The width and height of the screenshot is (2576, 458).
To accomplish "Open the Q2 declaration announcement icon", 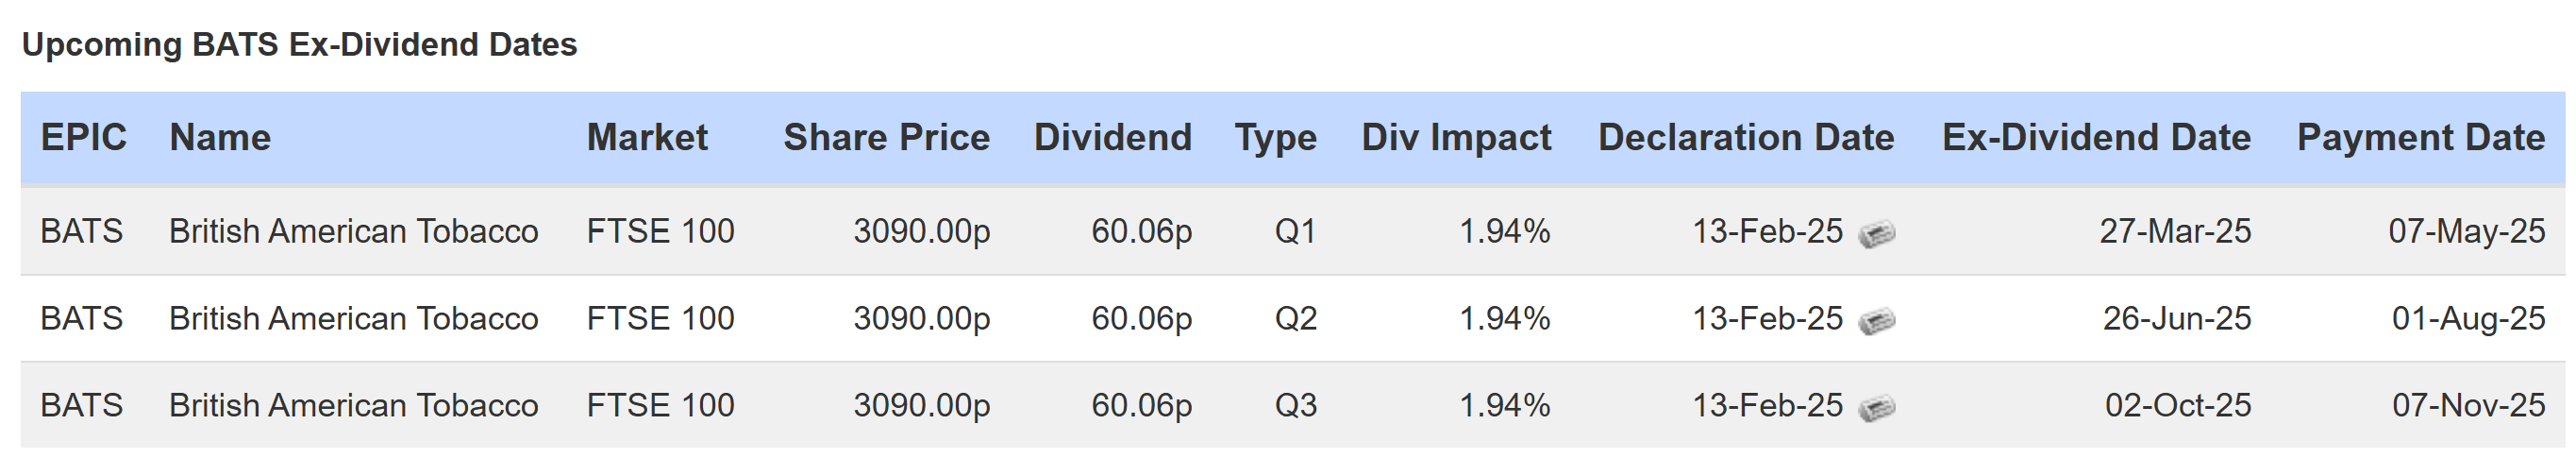I will (x=1877, y=320).
